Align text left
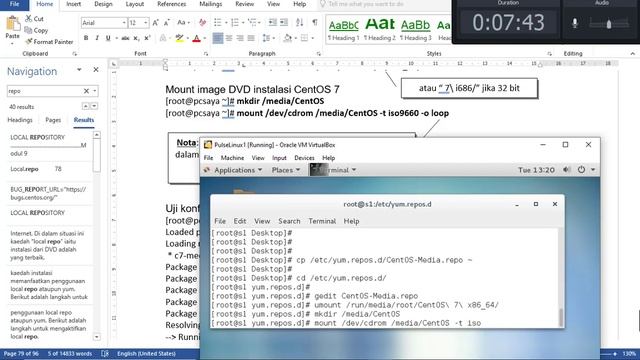The height and width of the screenshot is (360, 640). pyautogui.click(x=218, y=38)
